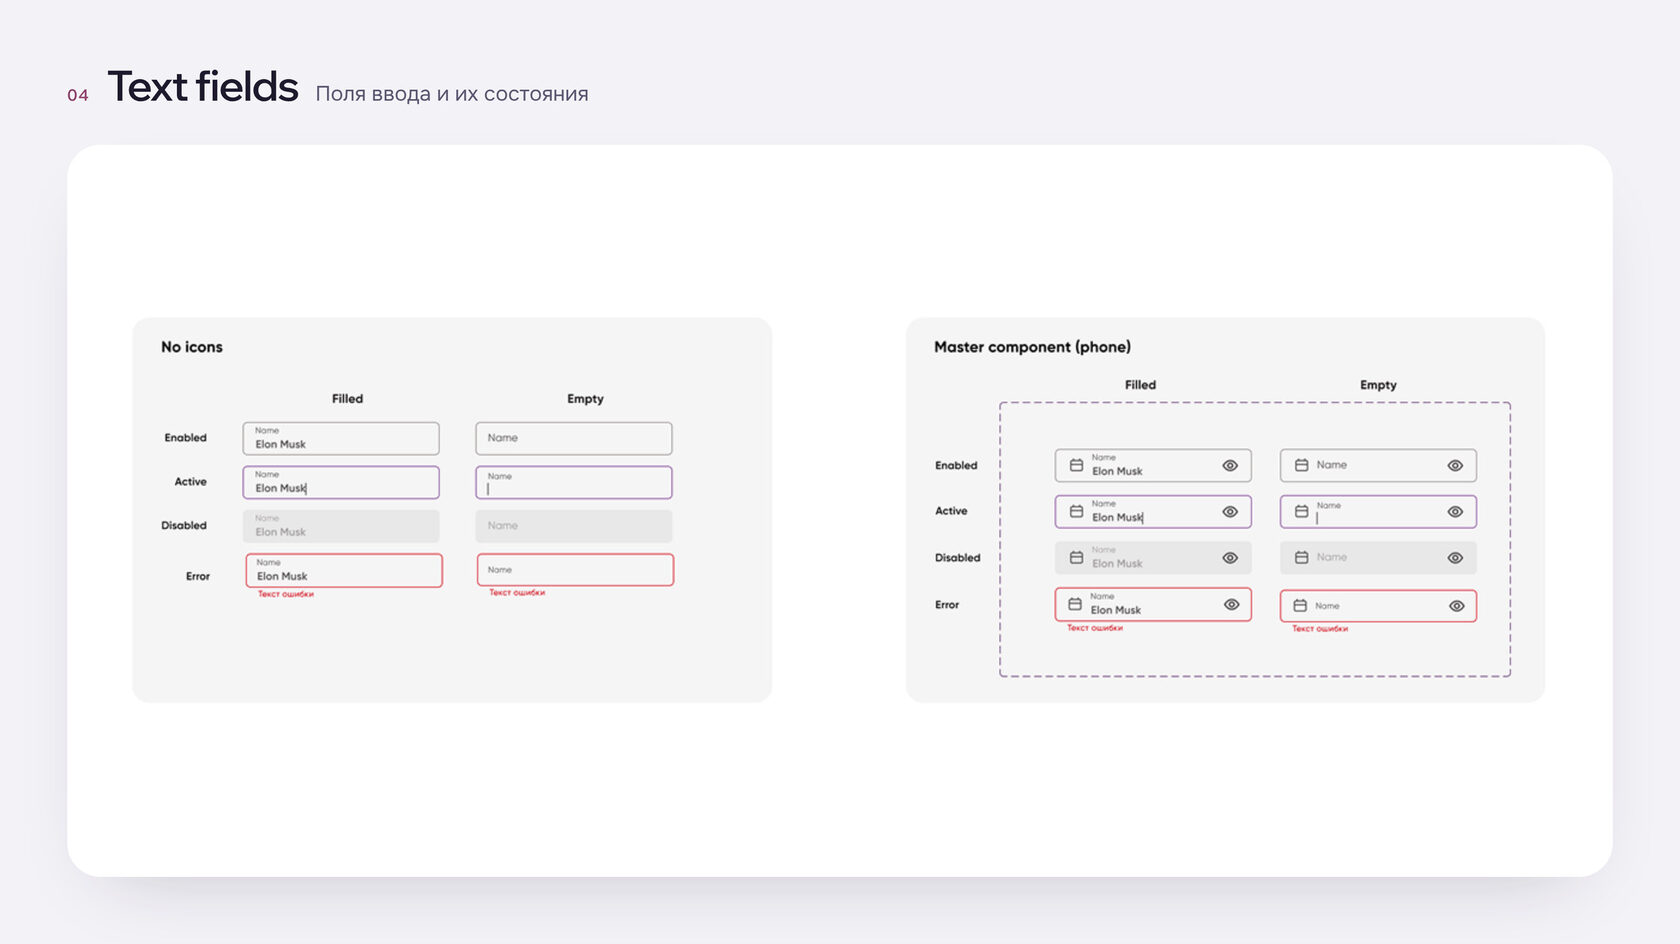Focus the Error Filled field in No icons

pyautogui.click(x=344, y=570)
